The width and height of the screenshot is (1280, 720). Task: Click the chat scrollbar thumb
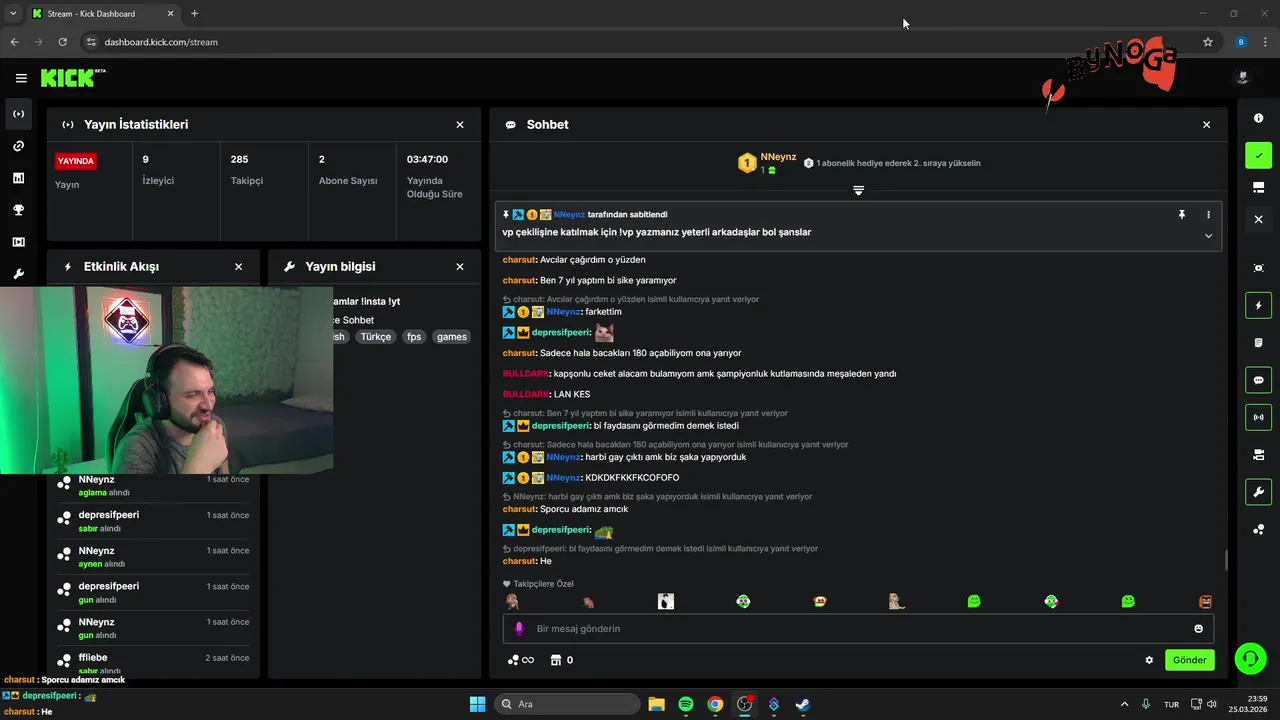point(1227,560)
